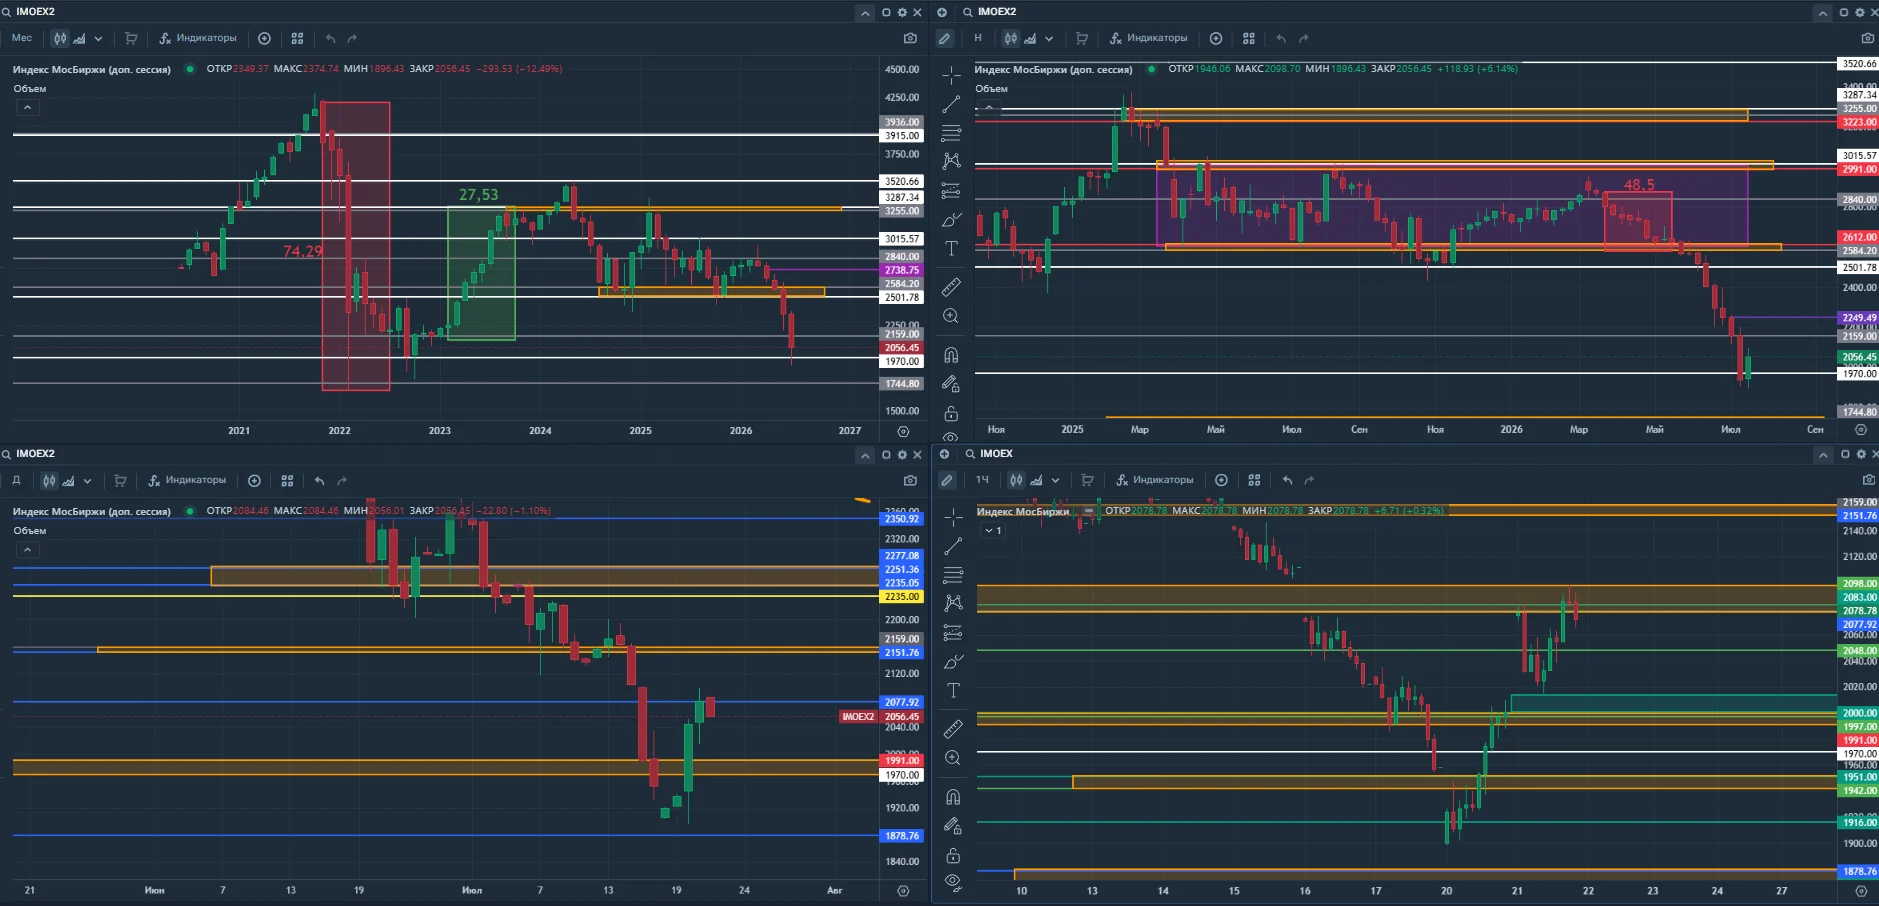
Task: Open time axis settings in bottom-right chart
Action: pyautogui.click(x=1861, y=890)
